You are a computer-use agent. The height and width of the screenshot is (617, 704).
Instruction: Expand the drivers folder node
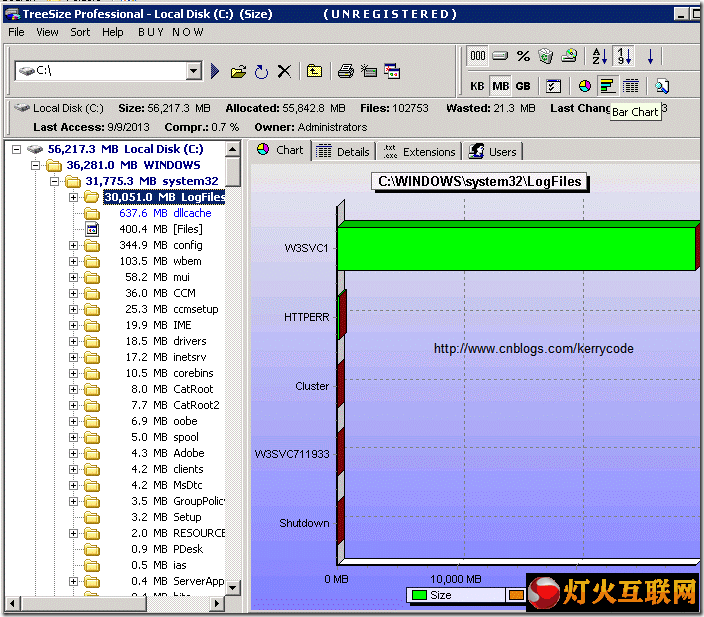[x=73, y=341]
